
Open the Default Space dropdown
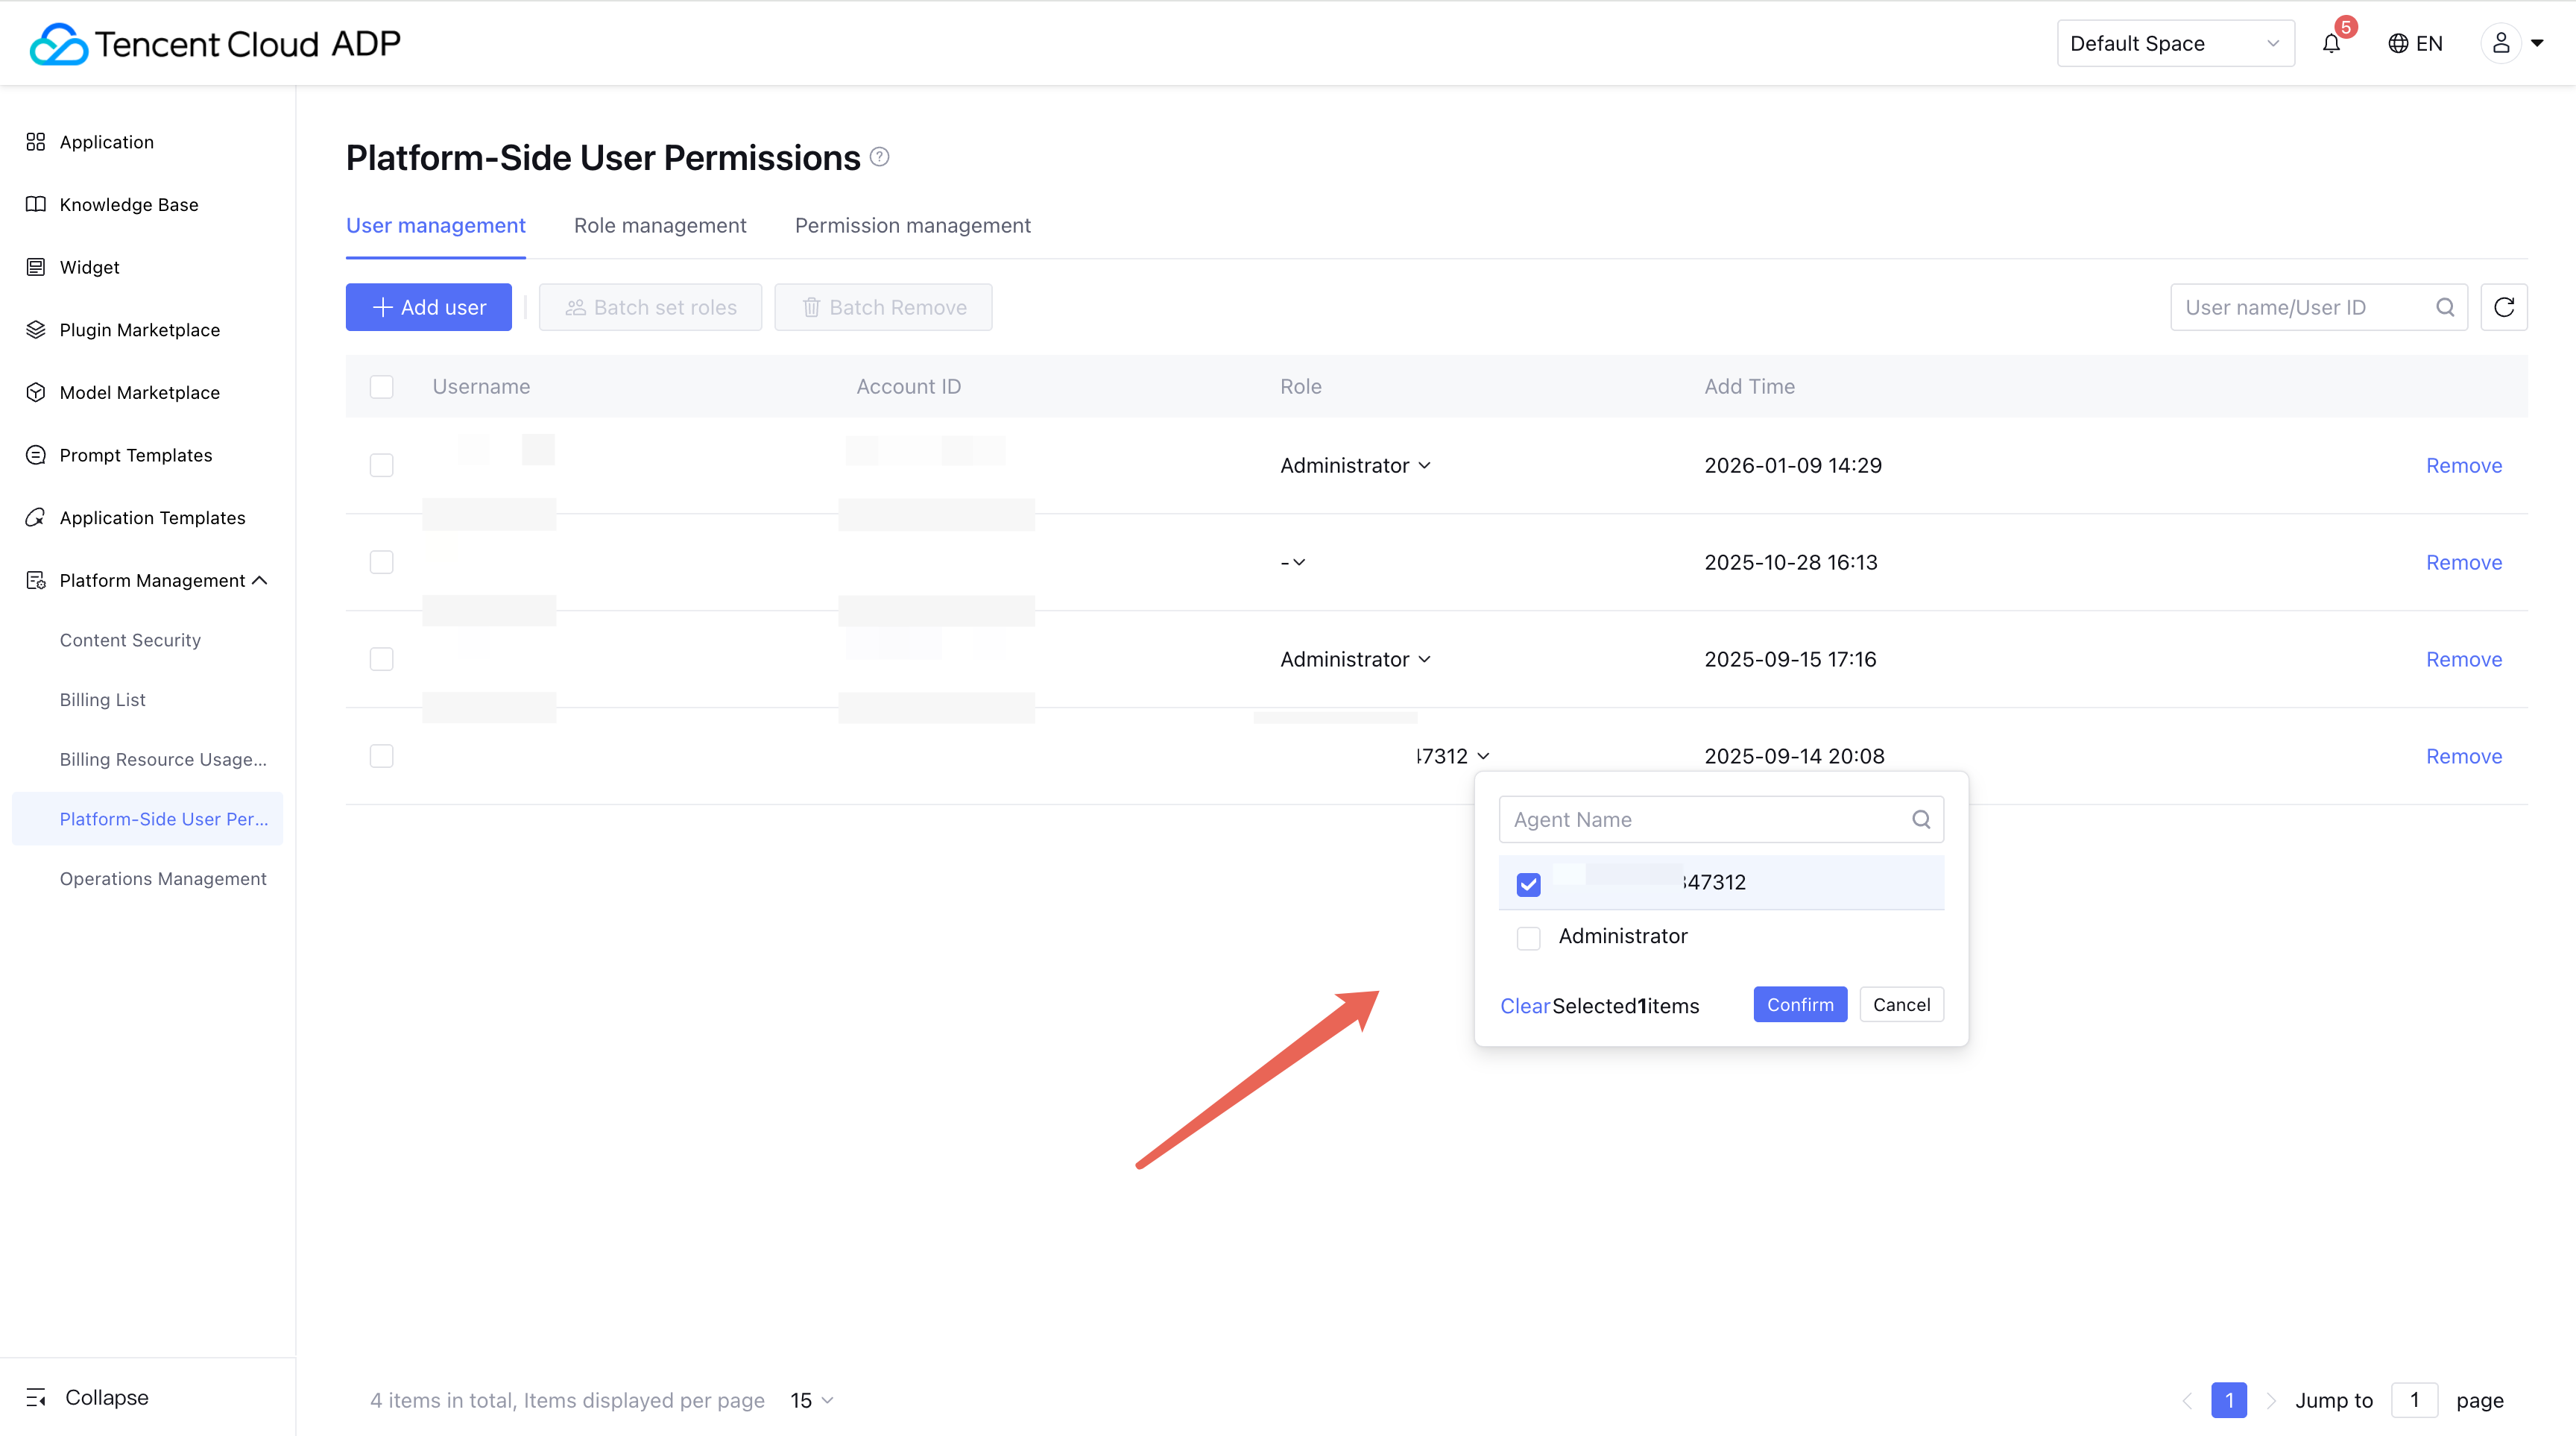click(x=2174, y=44)
